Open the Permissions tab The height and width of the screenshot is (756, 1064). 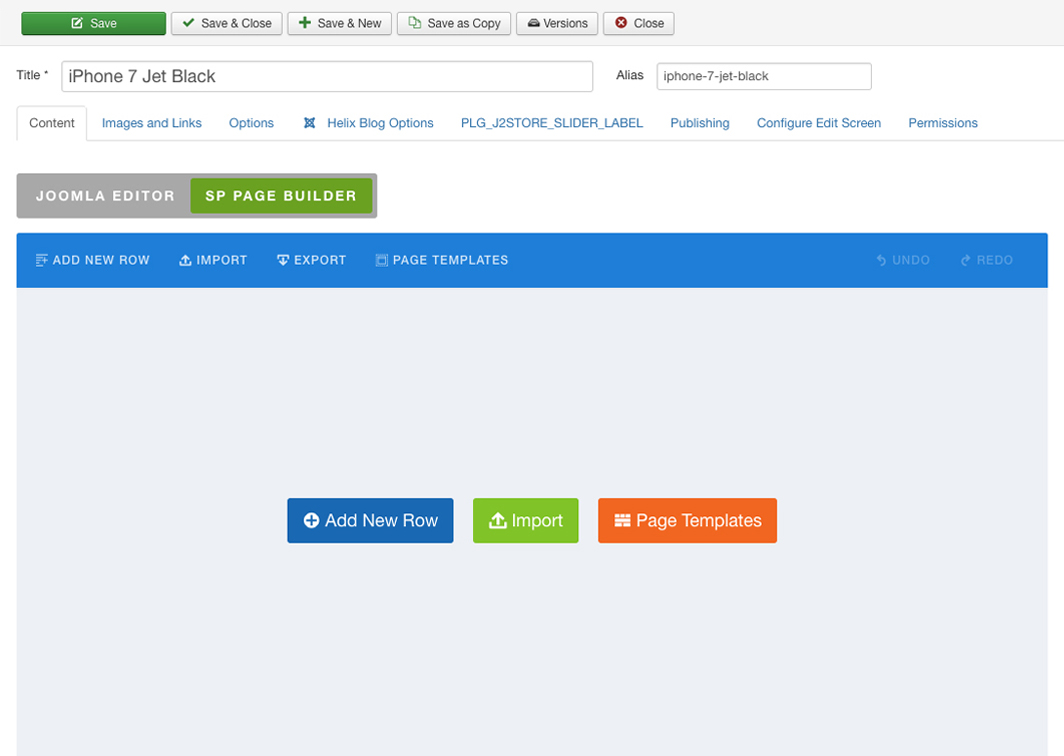(x=943, y=123)
